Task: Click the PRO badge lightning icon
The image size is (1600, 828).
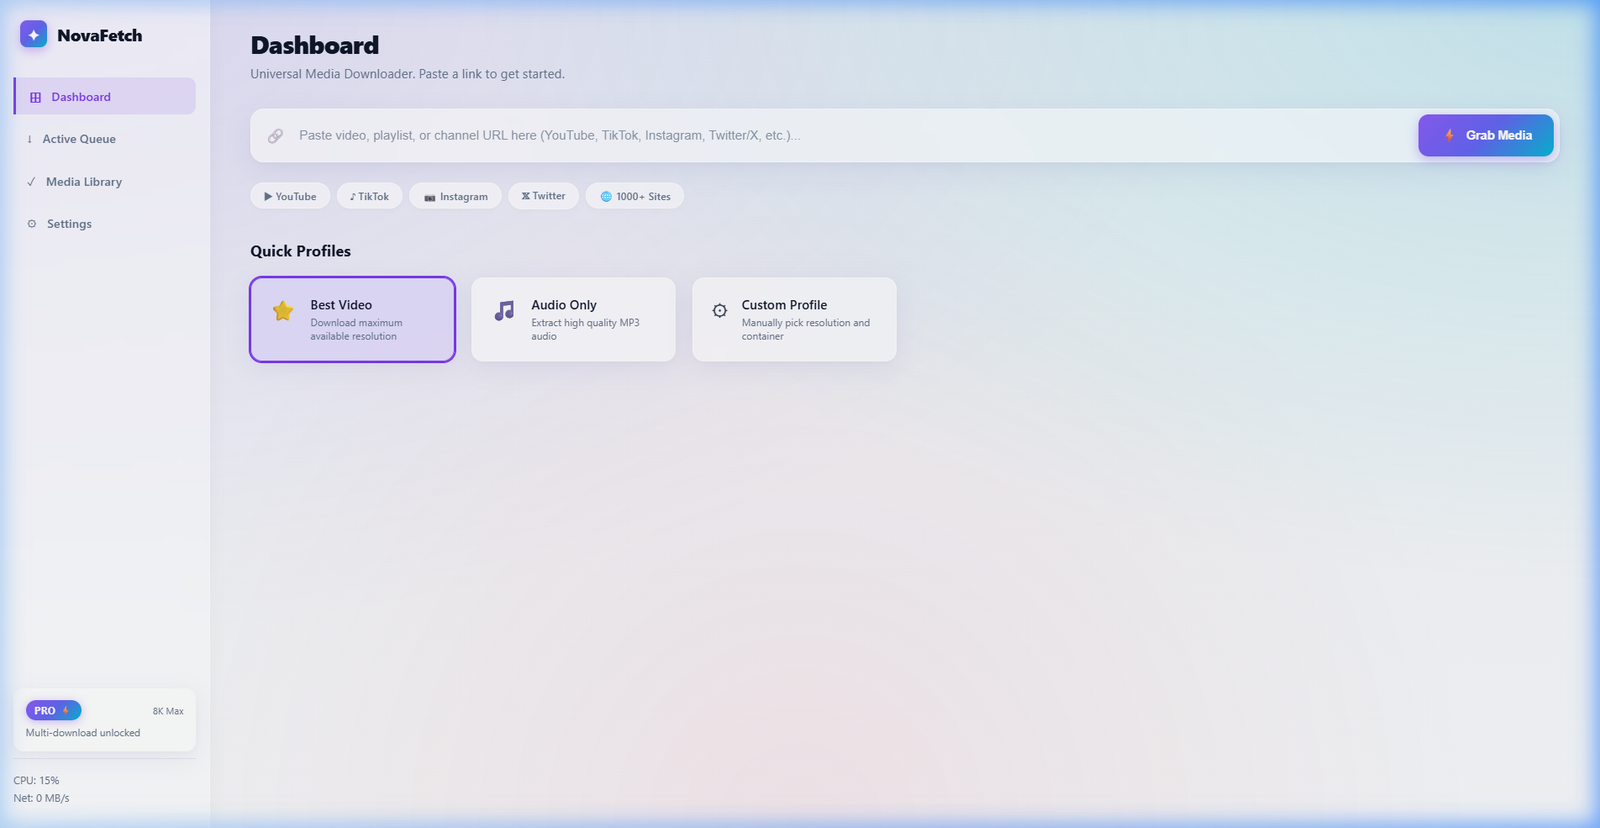Action: coord(66,710)
